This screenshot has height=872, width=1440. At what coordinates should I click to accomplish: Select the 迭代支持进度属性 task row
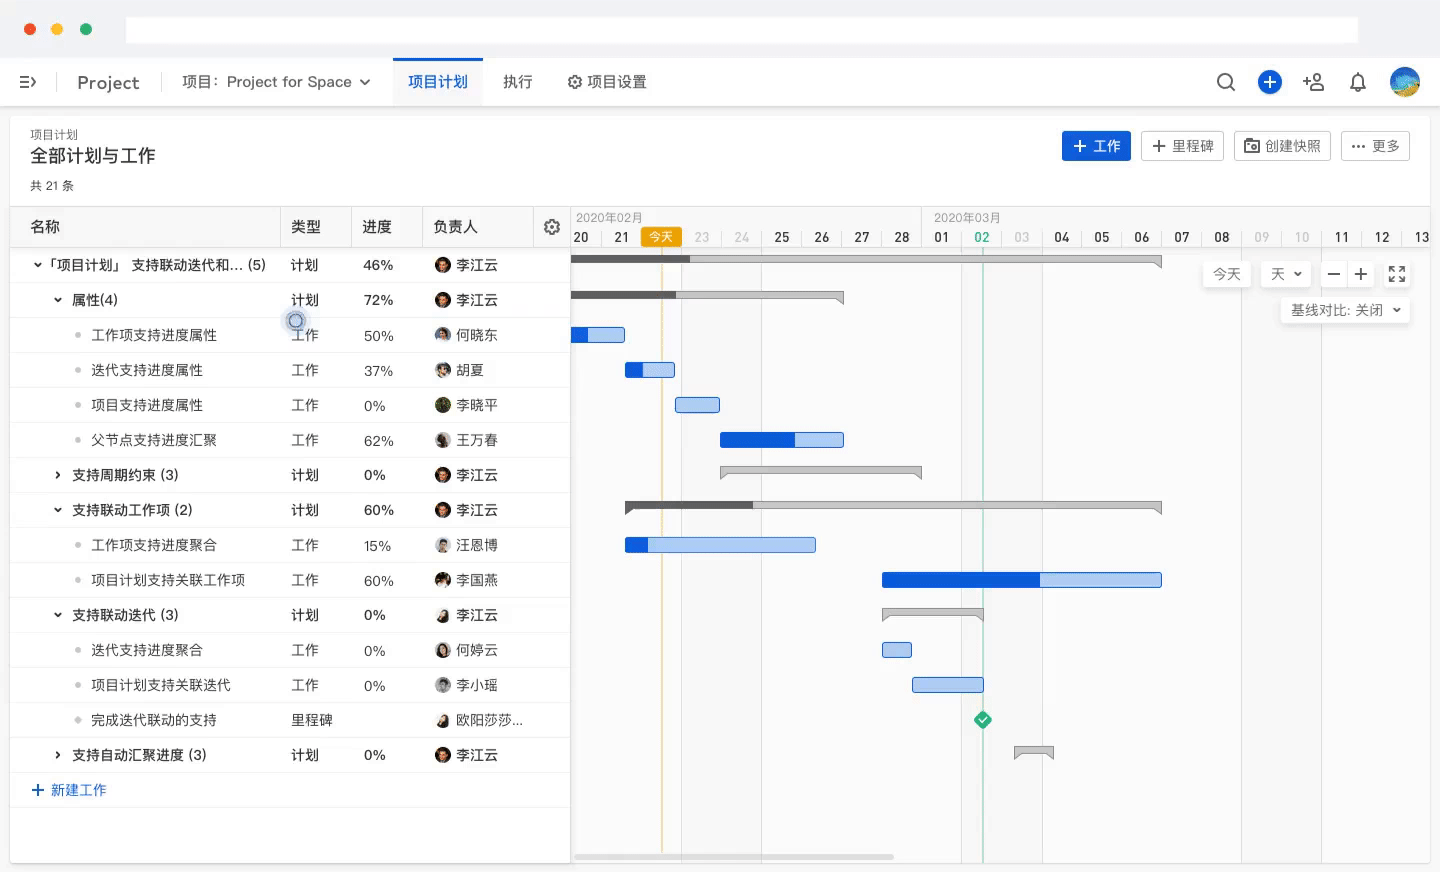pos(290,370)
